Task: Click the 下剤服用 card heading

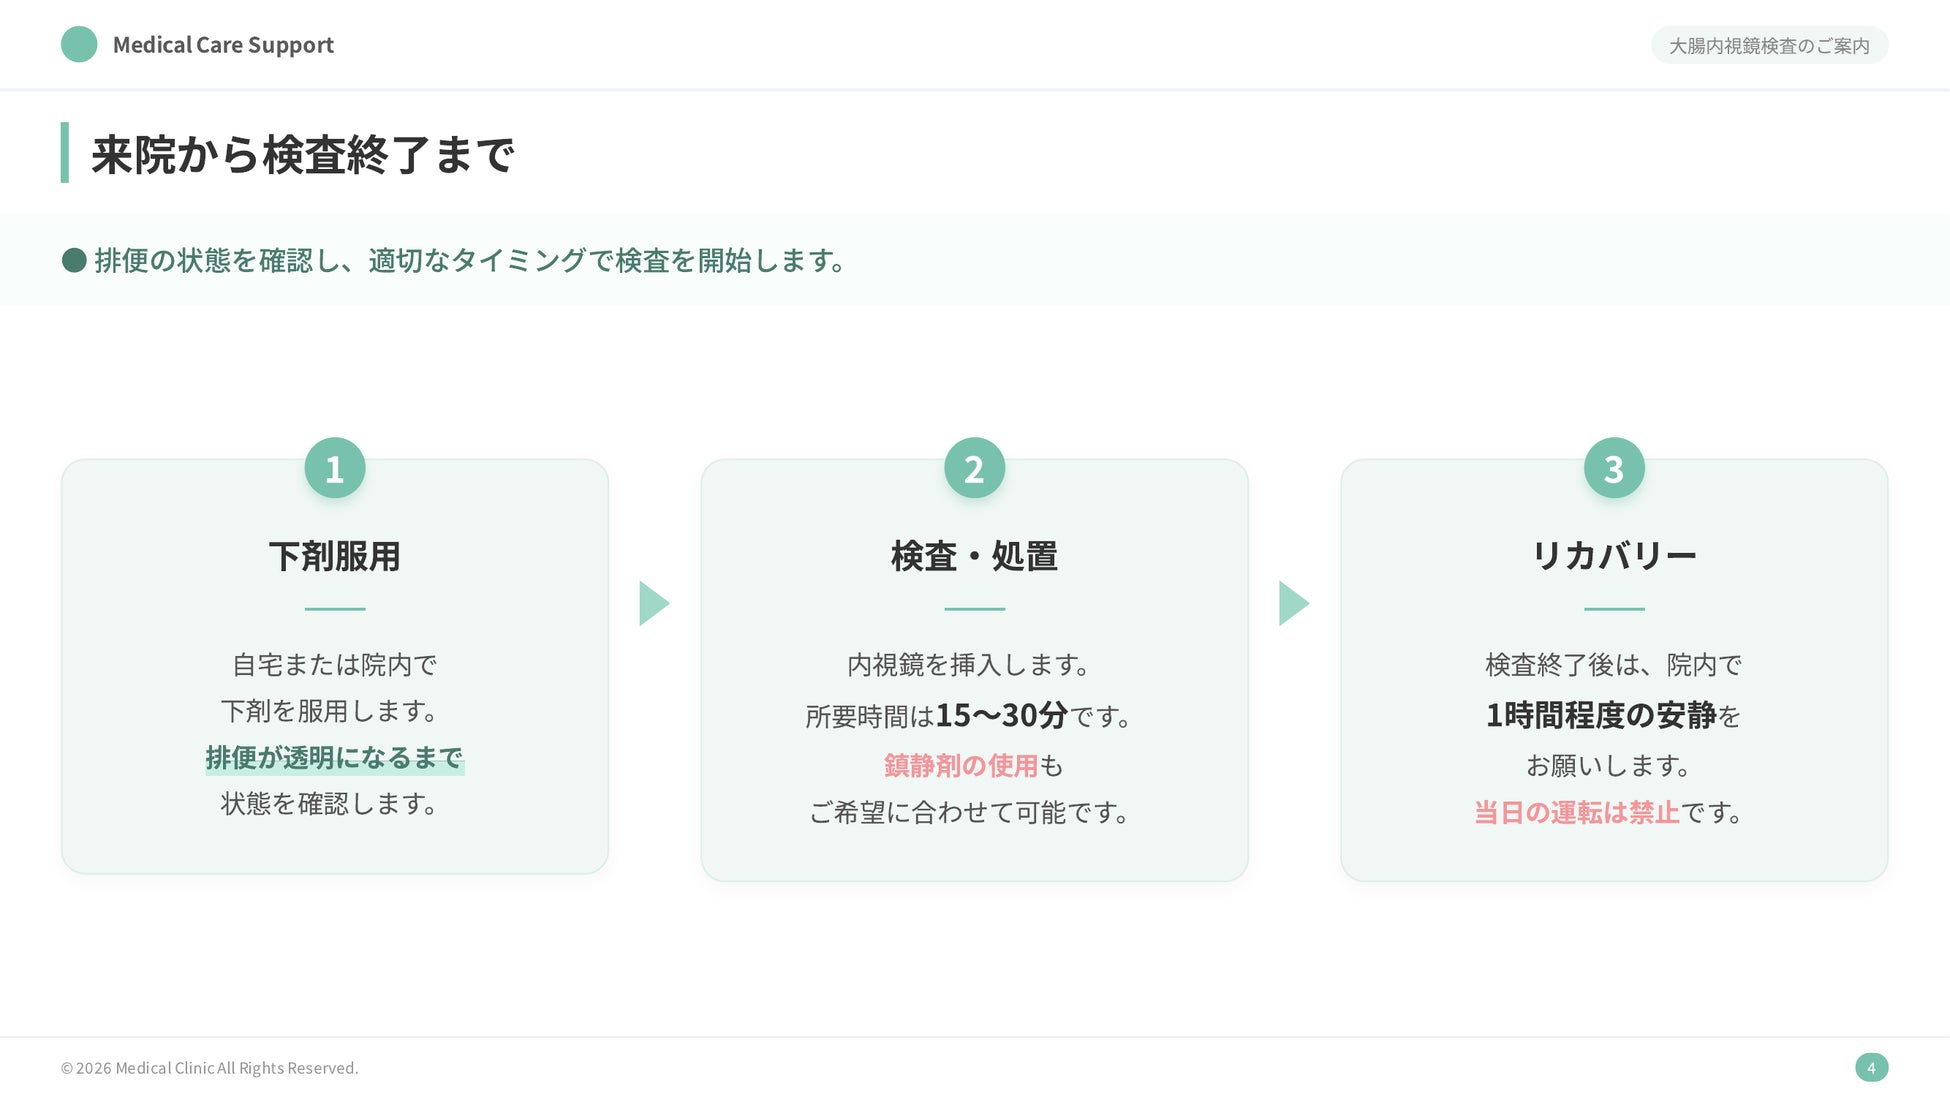Action: coord(335,556)
